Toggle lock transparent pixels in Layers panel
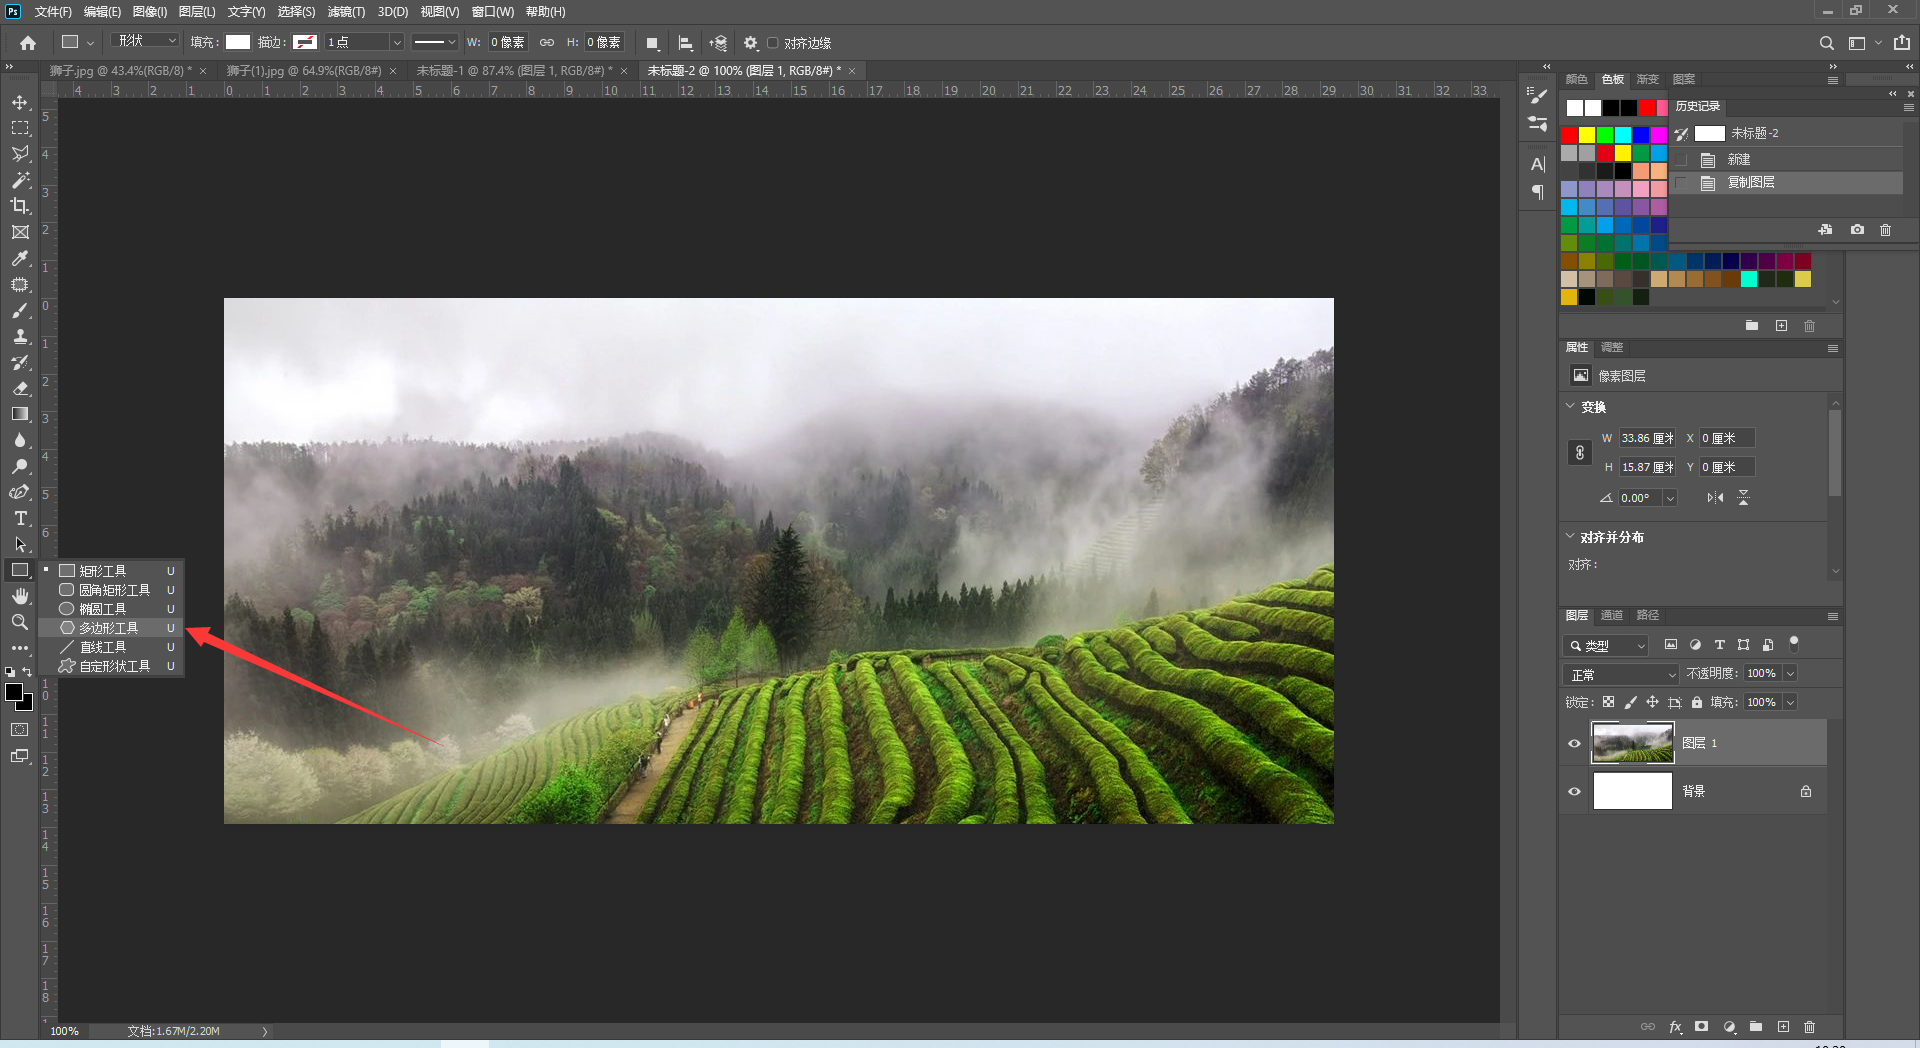The width and height of the screenshot is (1920, 1048). click(1608, 702)
